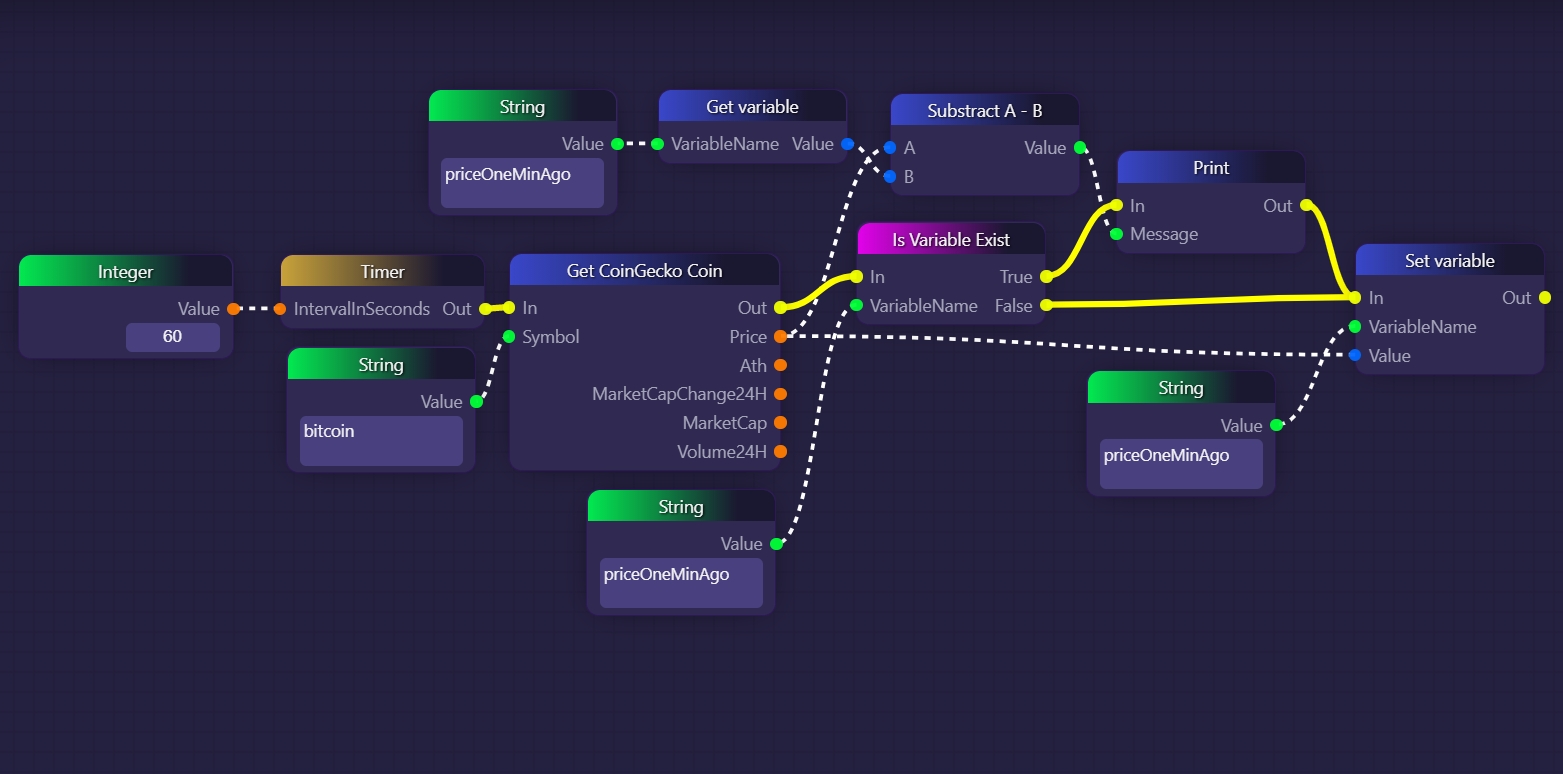1563x774 pixels.
Task: Click the bitcoin text field
Action: [380, 440]
